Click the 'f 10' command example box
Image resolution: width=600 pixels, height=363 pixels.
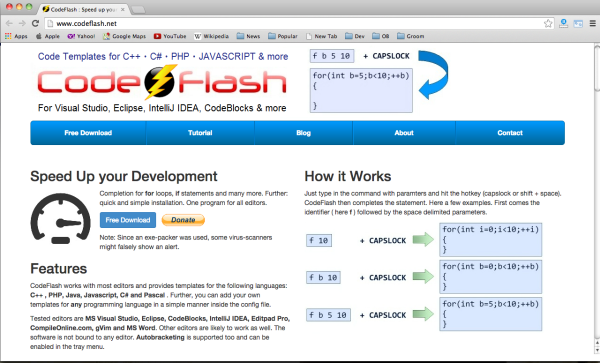pyautogui.click(x=319, y=240)
